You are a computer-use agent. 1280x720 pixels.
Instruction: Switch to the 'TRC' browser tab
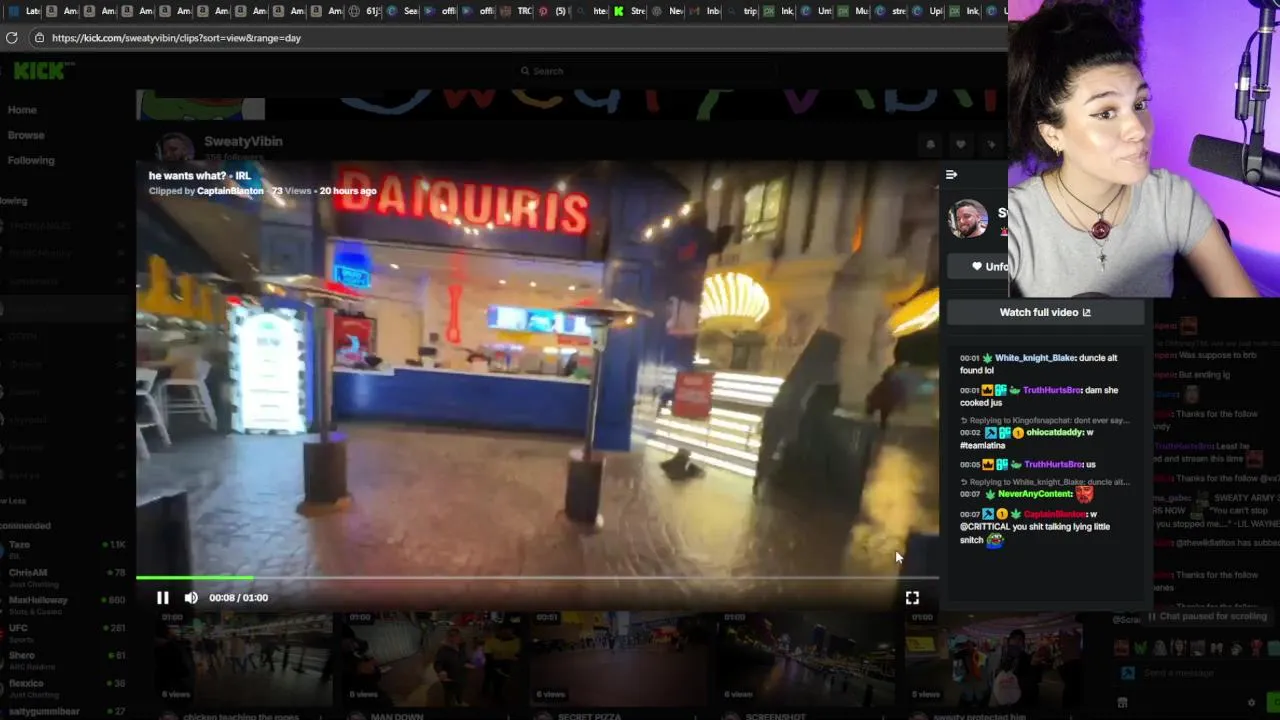point(515,11)
